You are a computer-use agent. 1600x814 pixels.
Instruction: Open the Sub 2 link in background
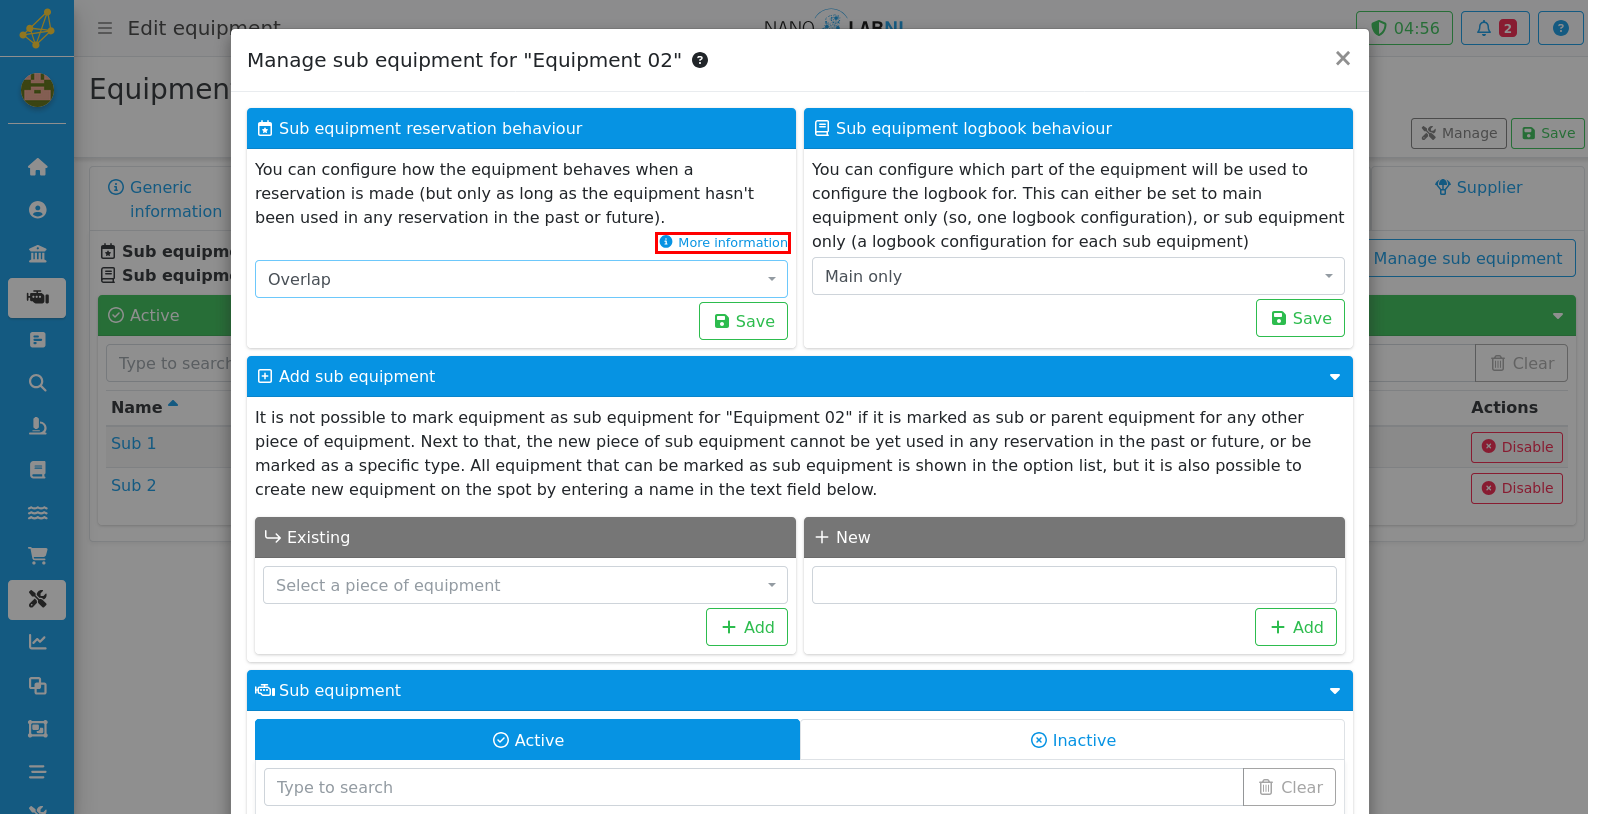pos(133,486)
